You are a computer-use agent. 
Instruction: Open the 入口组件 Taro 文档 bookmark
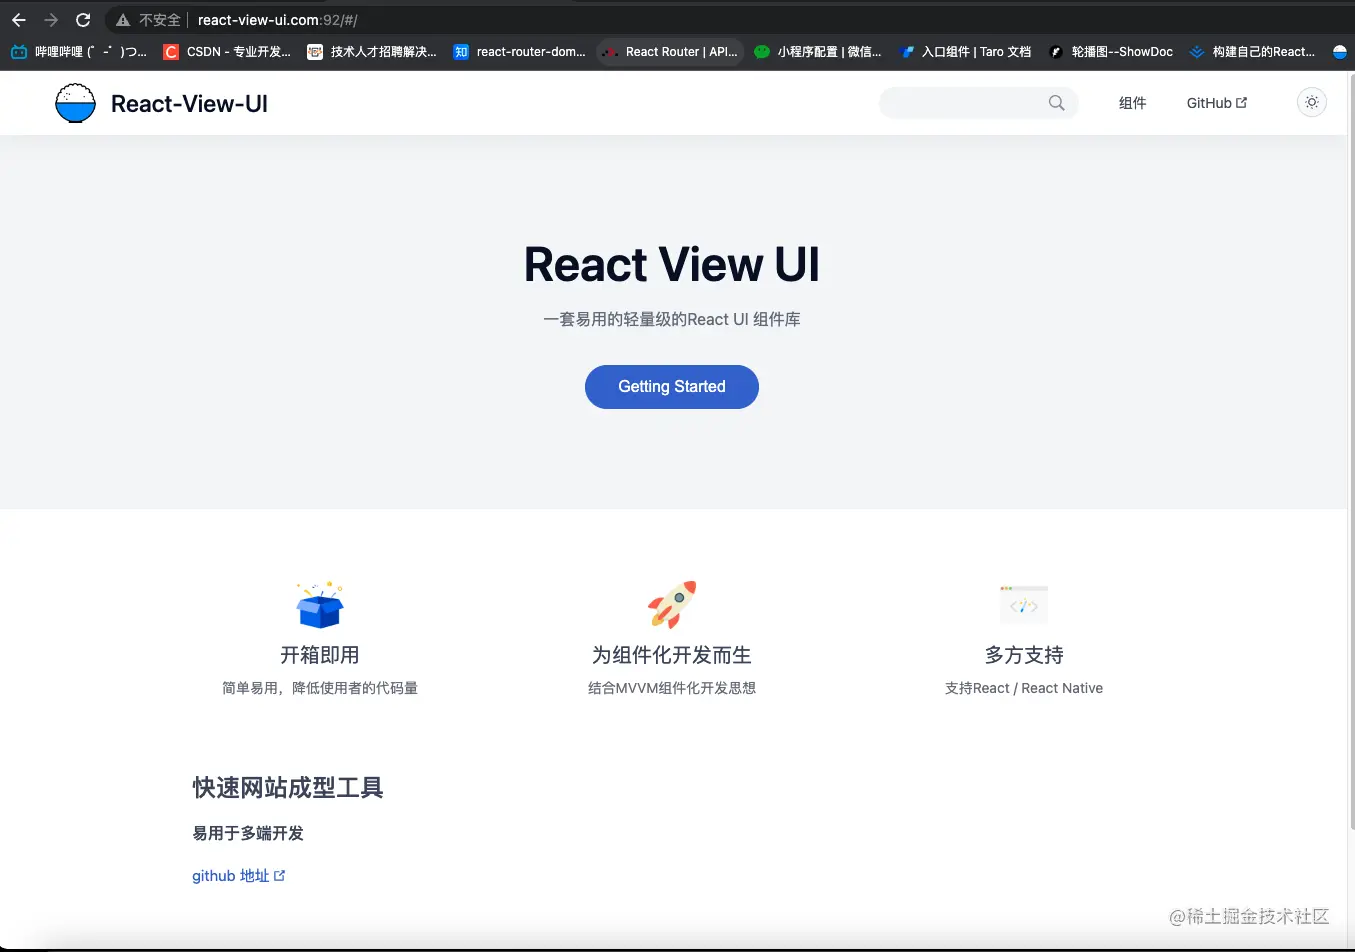click(x=965, y=52)
